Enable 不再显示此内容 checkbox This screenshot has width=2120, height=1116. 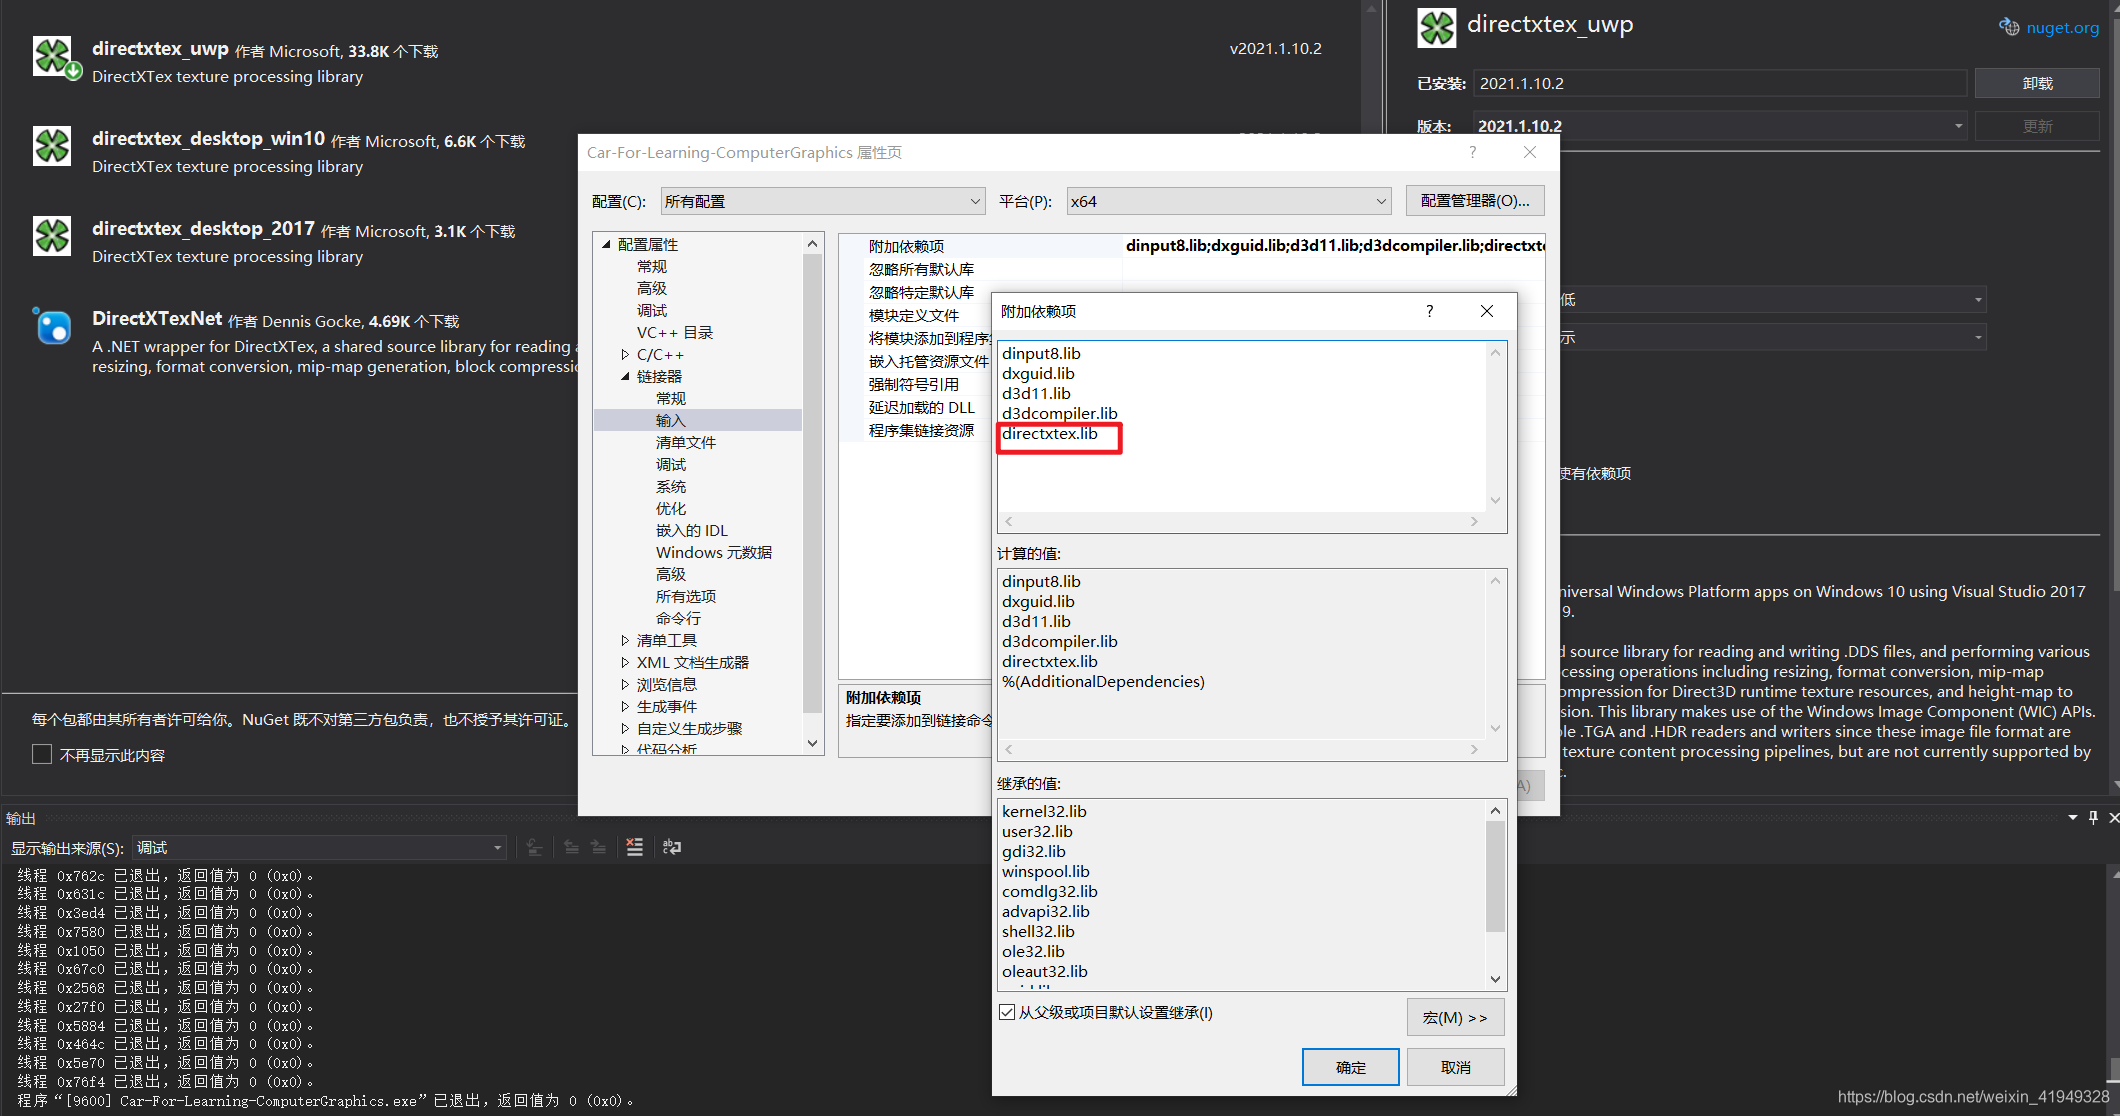pos(41,754)
